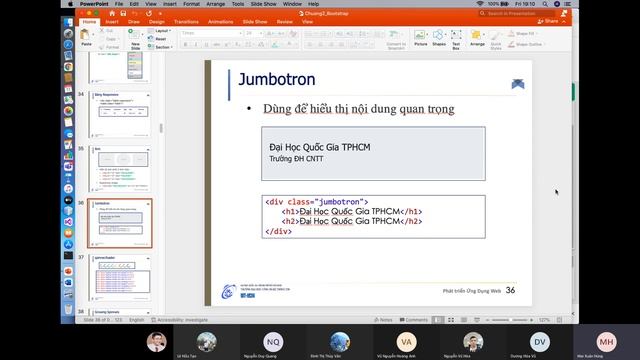This screenshot has height=360, width=640.
Task: Toggle Underline formatting
Action: (x=206, y=44)
